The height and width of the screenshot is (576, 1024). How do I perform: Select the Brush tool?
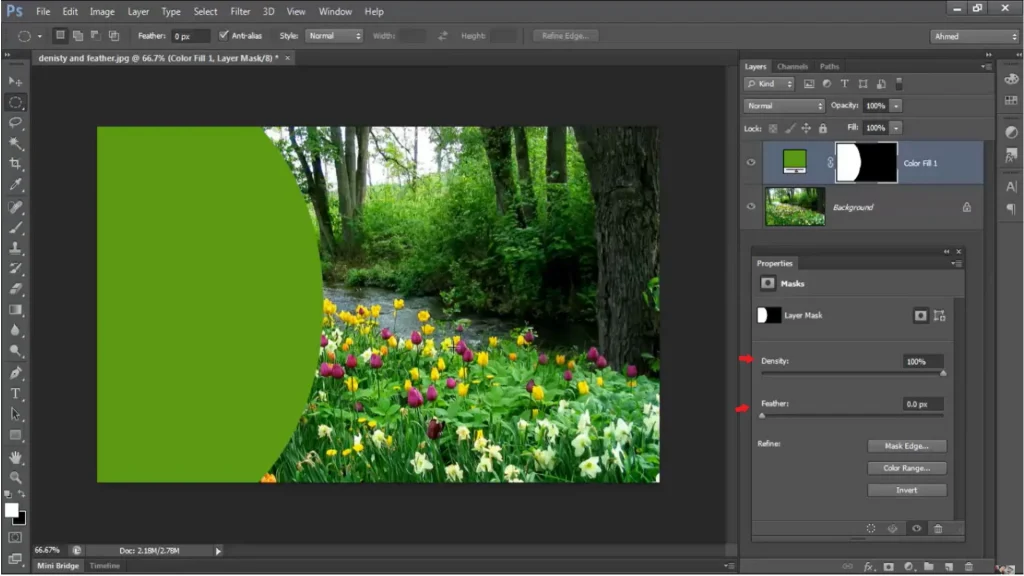[x=16, y=227]
